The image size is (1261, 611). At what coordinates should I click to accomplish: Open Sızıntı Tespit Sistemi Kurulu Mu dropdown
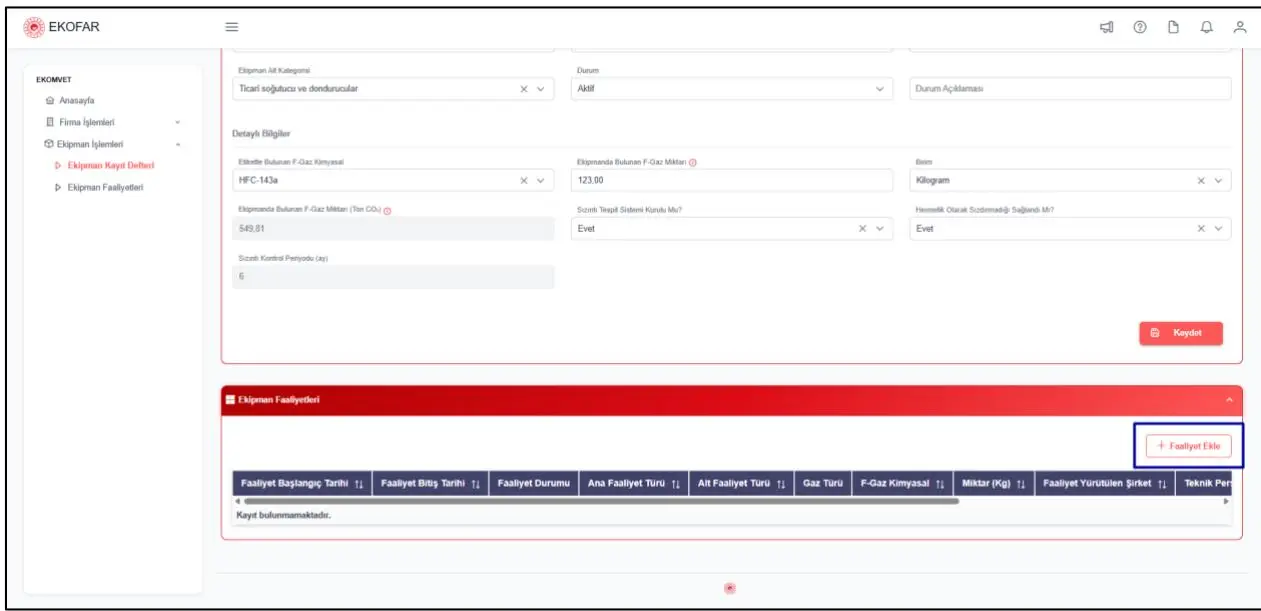[x=880, y=228]
